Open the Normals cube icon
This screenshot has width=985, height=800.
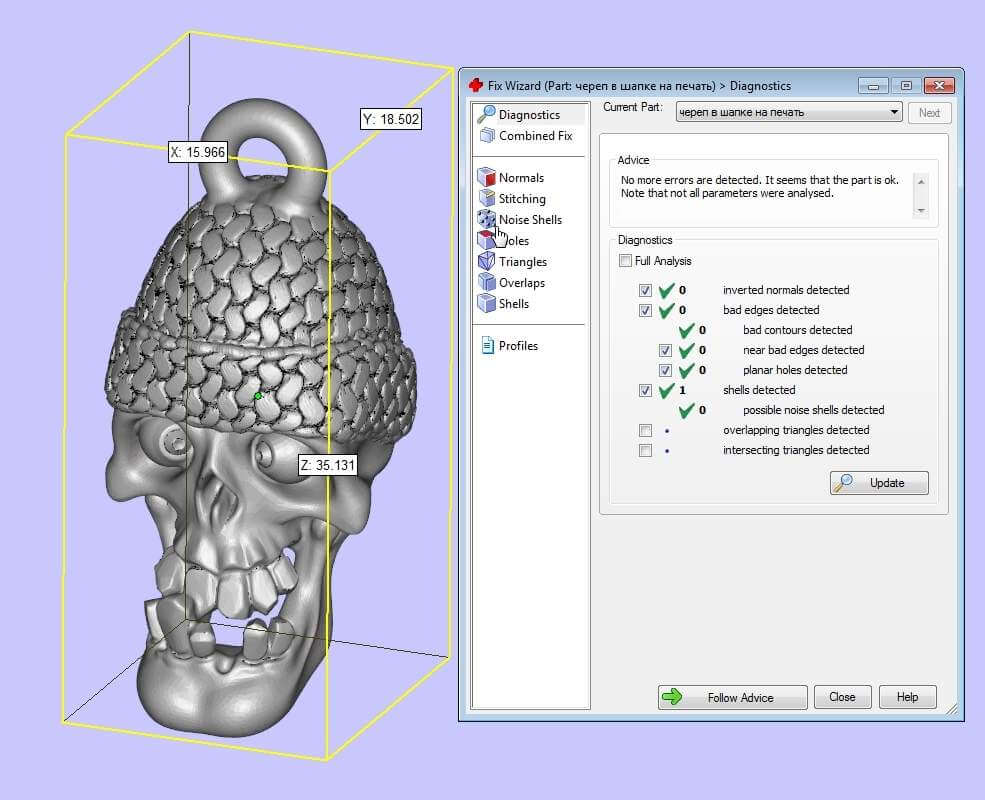click(487, 178)
